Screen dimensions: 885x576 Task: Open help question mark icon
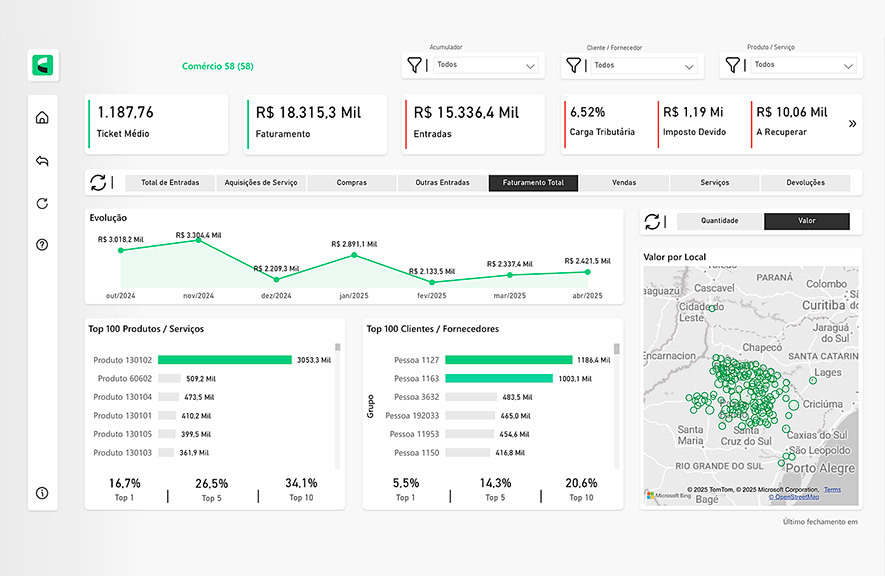click(42, 245)
